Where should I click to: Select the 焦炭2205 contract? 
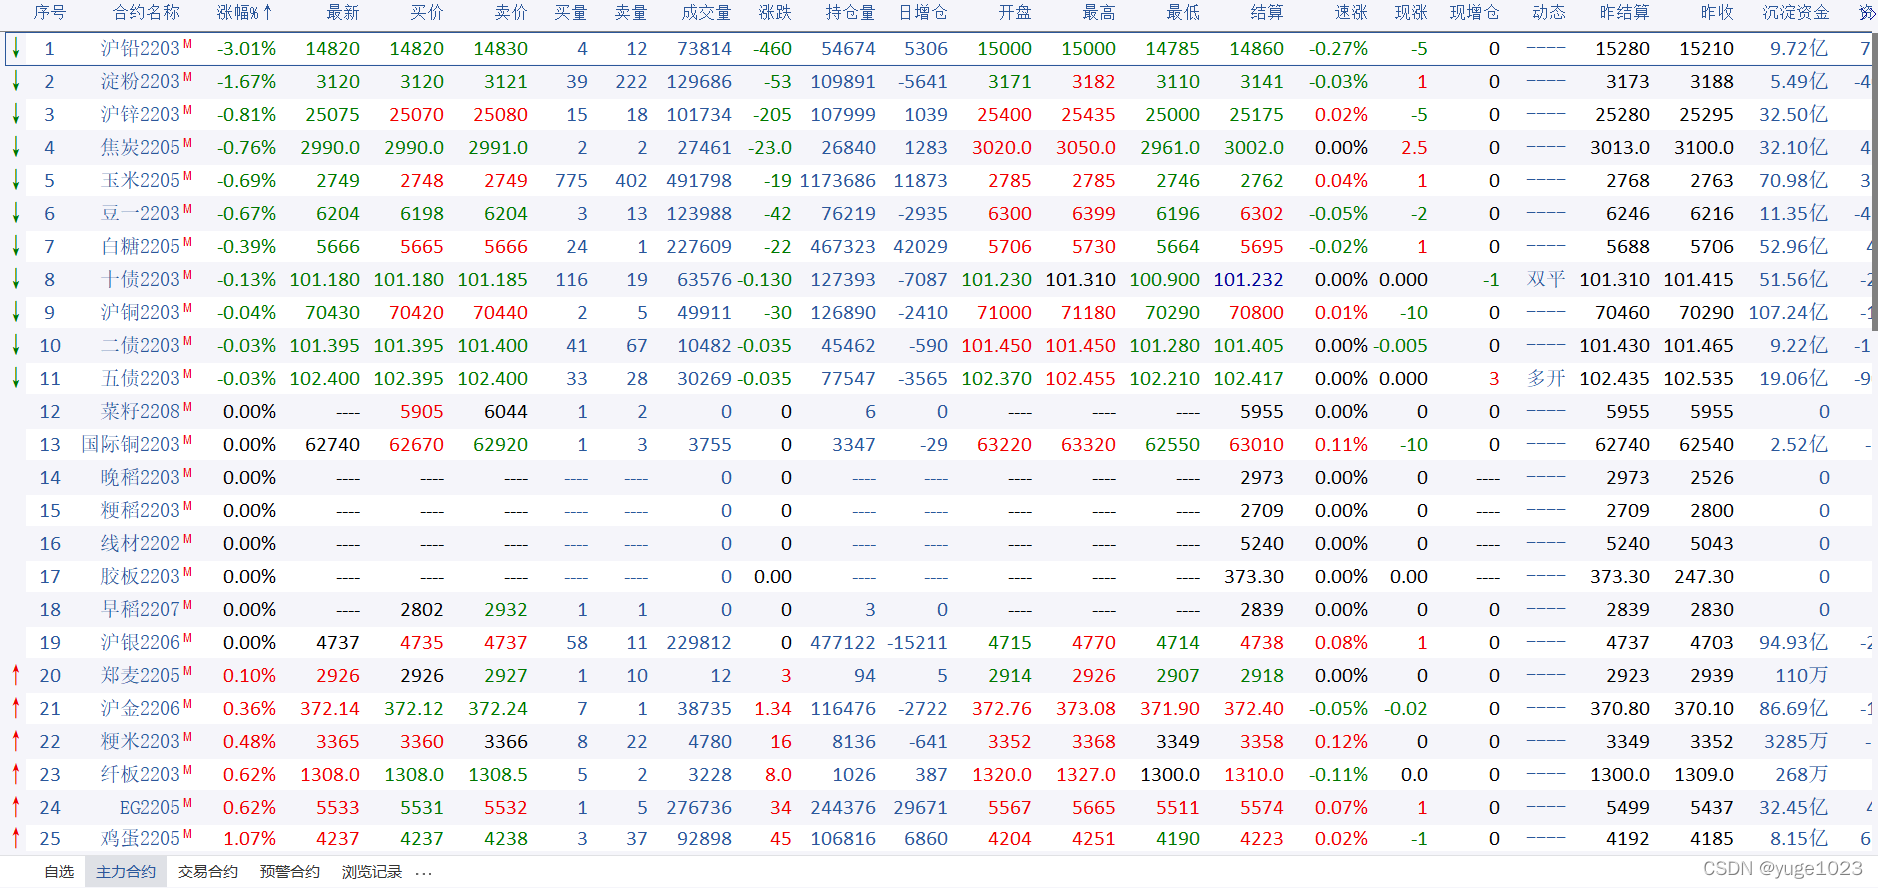click(140, 147)
